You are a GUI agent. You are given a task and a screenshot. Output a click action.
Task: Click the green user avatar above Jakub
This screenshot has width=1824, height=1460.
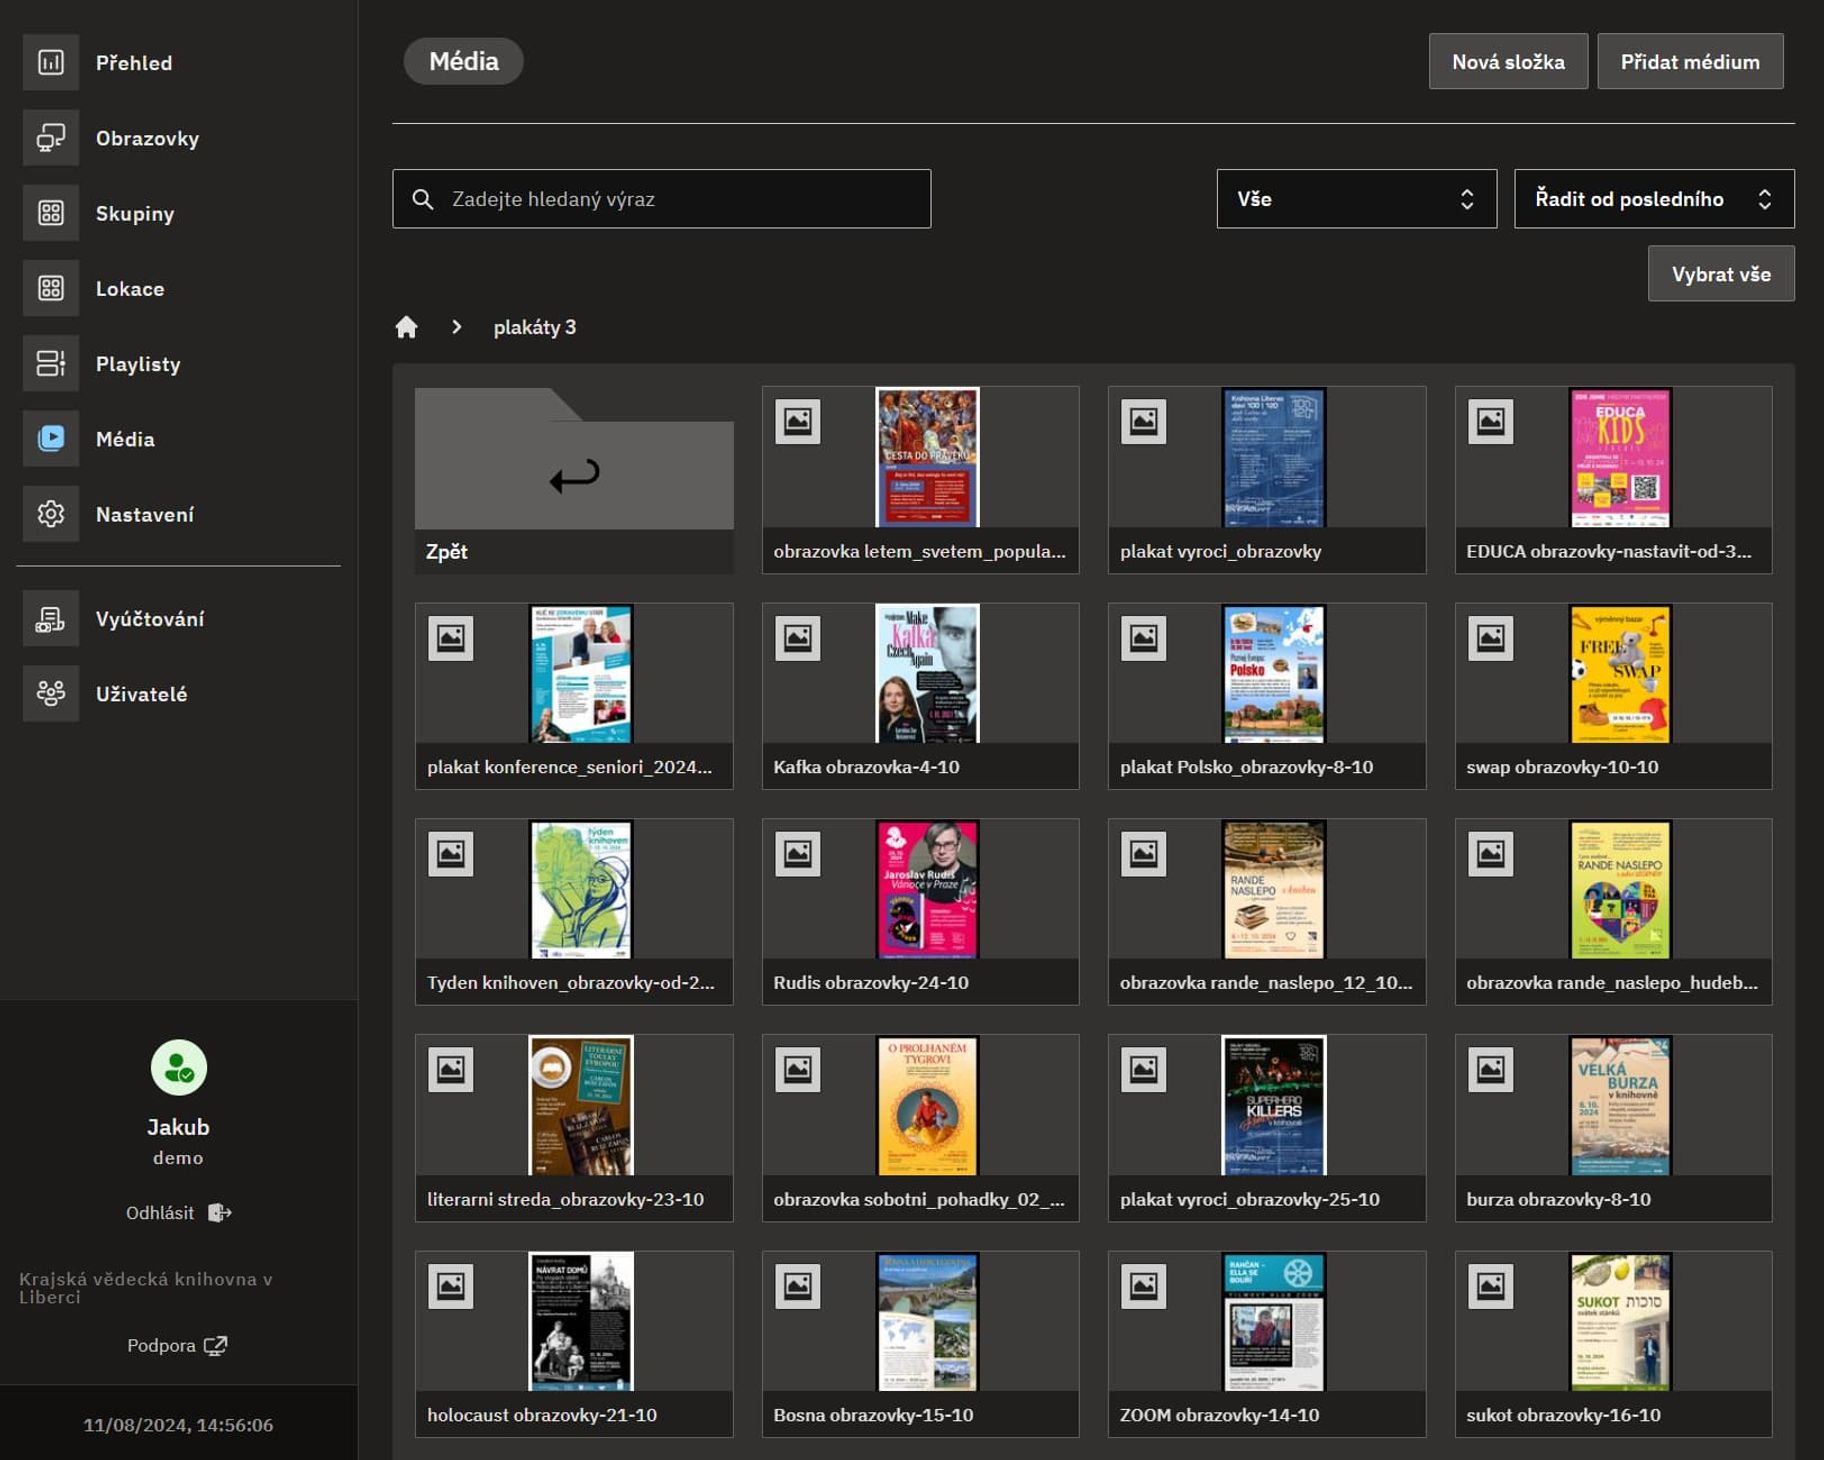click(x=179, y=1065)
